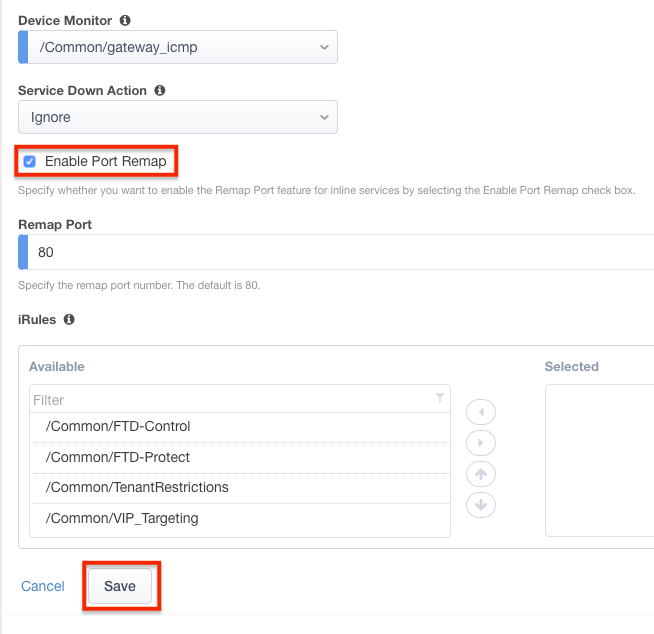Click the move-right arrow button for iRules
Image resolution: width=654 pixels, height=634 pixels.
[481, 443]
